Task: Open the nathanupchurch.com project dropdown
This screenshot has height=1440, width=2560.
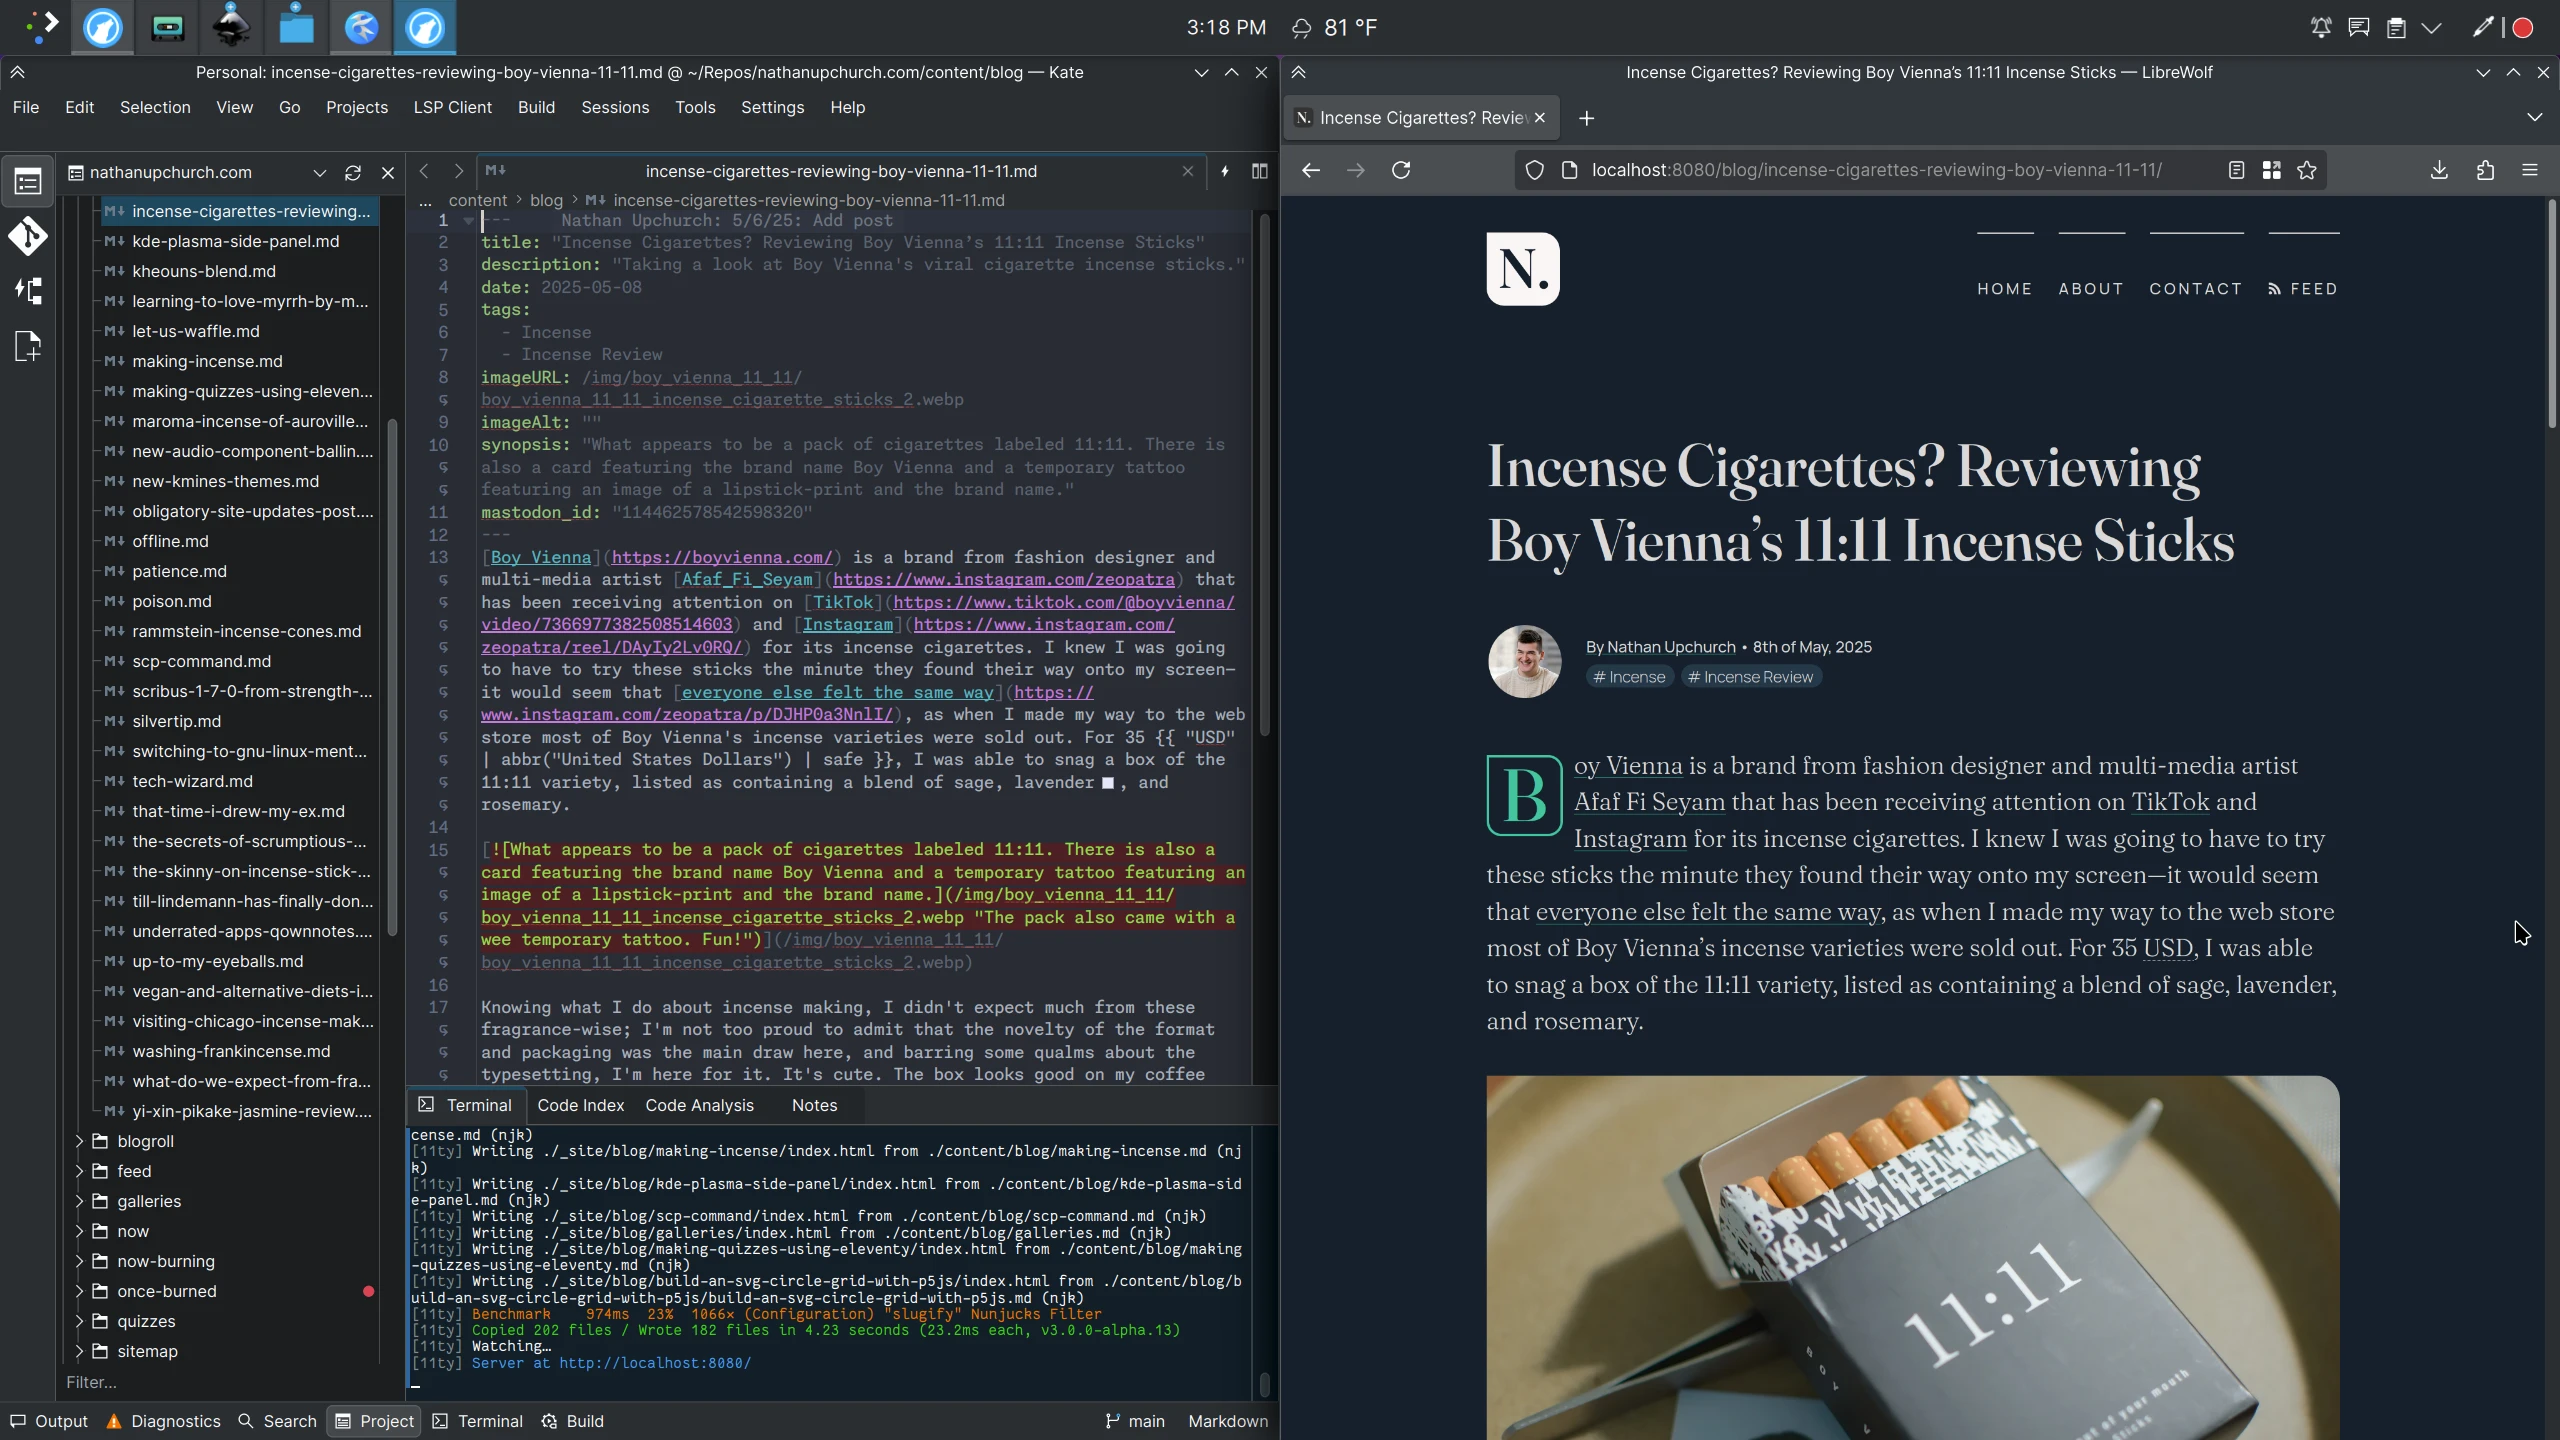Action: pyautogui.click(x=319, y=173)
